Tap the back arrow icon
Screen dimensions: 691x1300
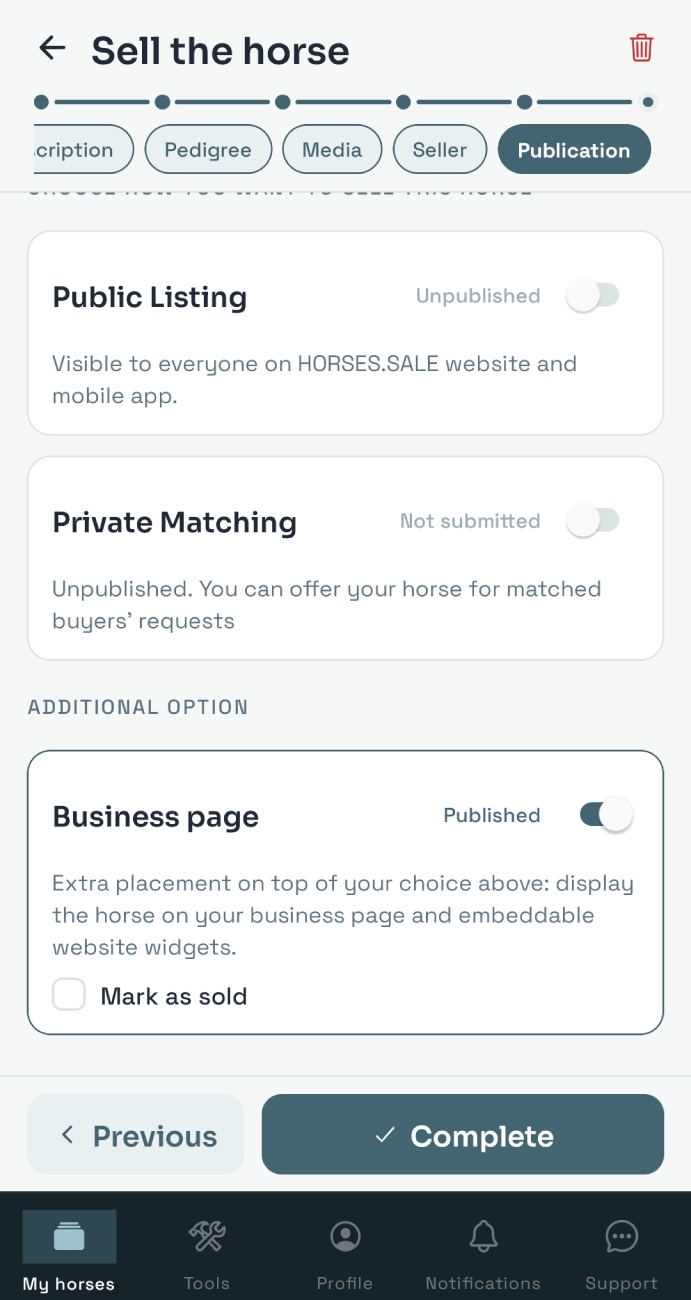[51, 48]
